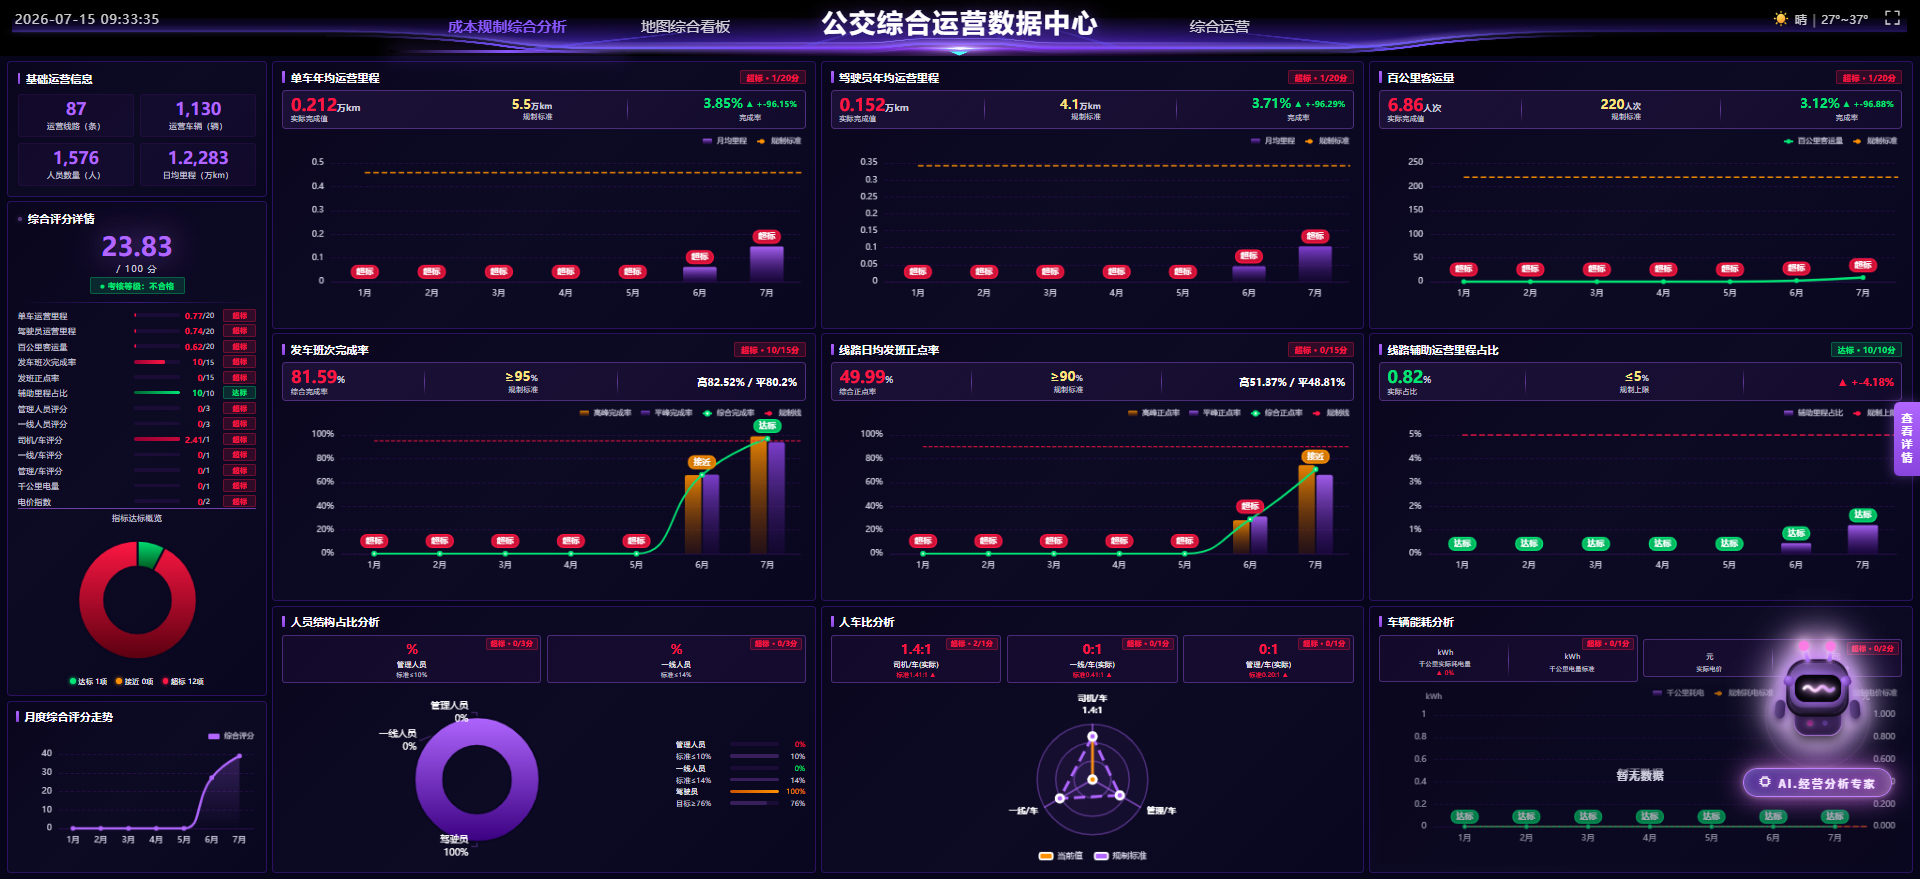
Task: Open the 地图综合看板 tab
Action: point(685,27)
